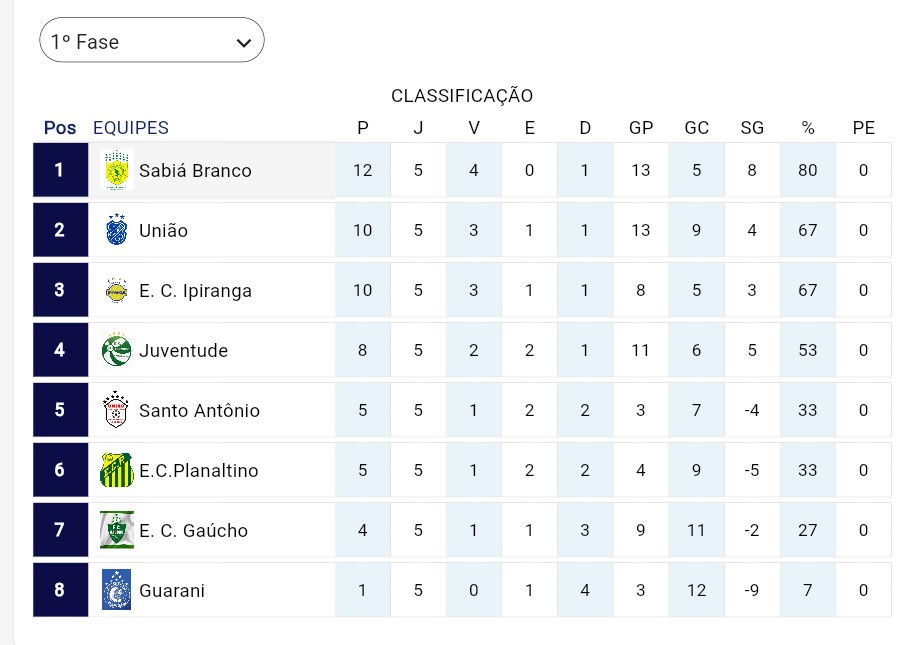905x645 pixels.
Task: Click the Santo Antônio team crest icon
Action: [x=117, y=410]
